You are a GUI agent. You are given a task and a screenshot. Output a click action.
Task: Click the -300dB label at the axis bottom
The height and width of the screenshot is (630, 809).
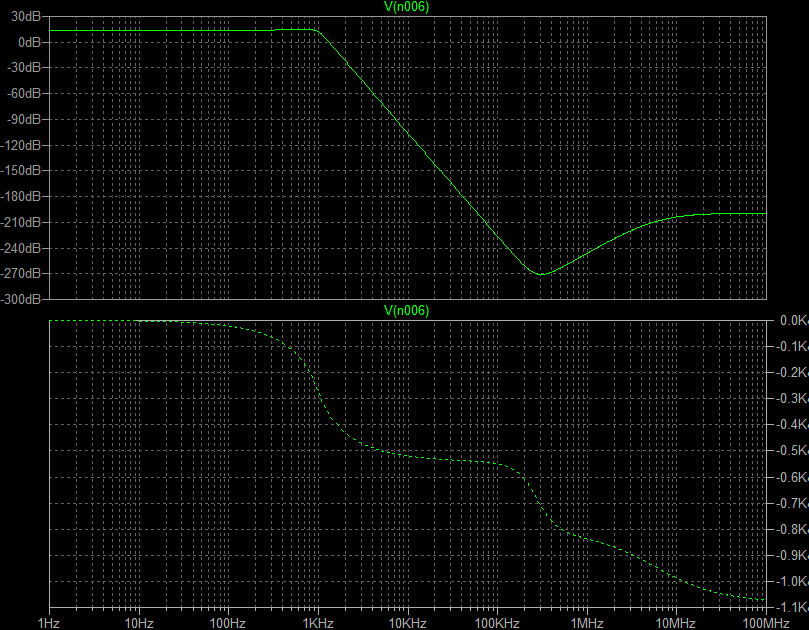click(23, 299)
